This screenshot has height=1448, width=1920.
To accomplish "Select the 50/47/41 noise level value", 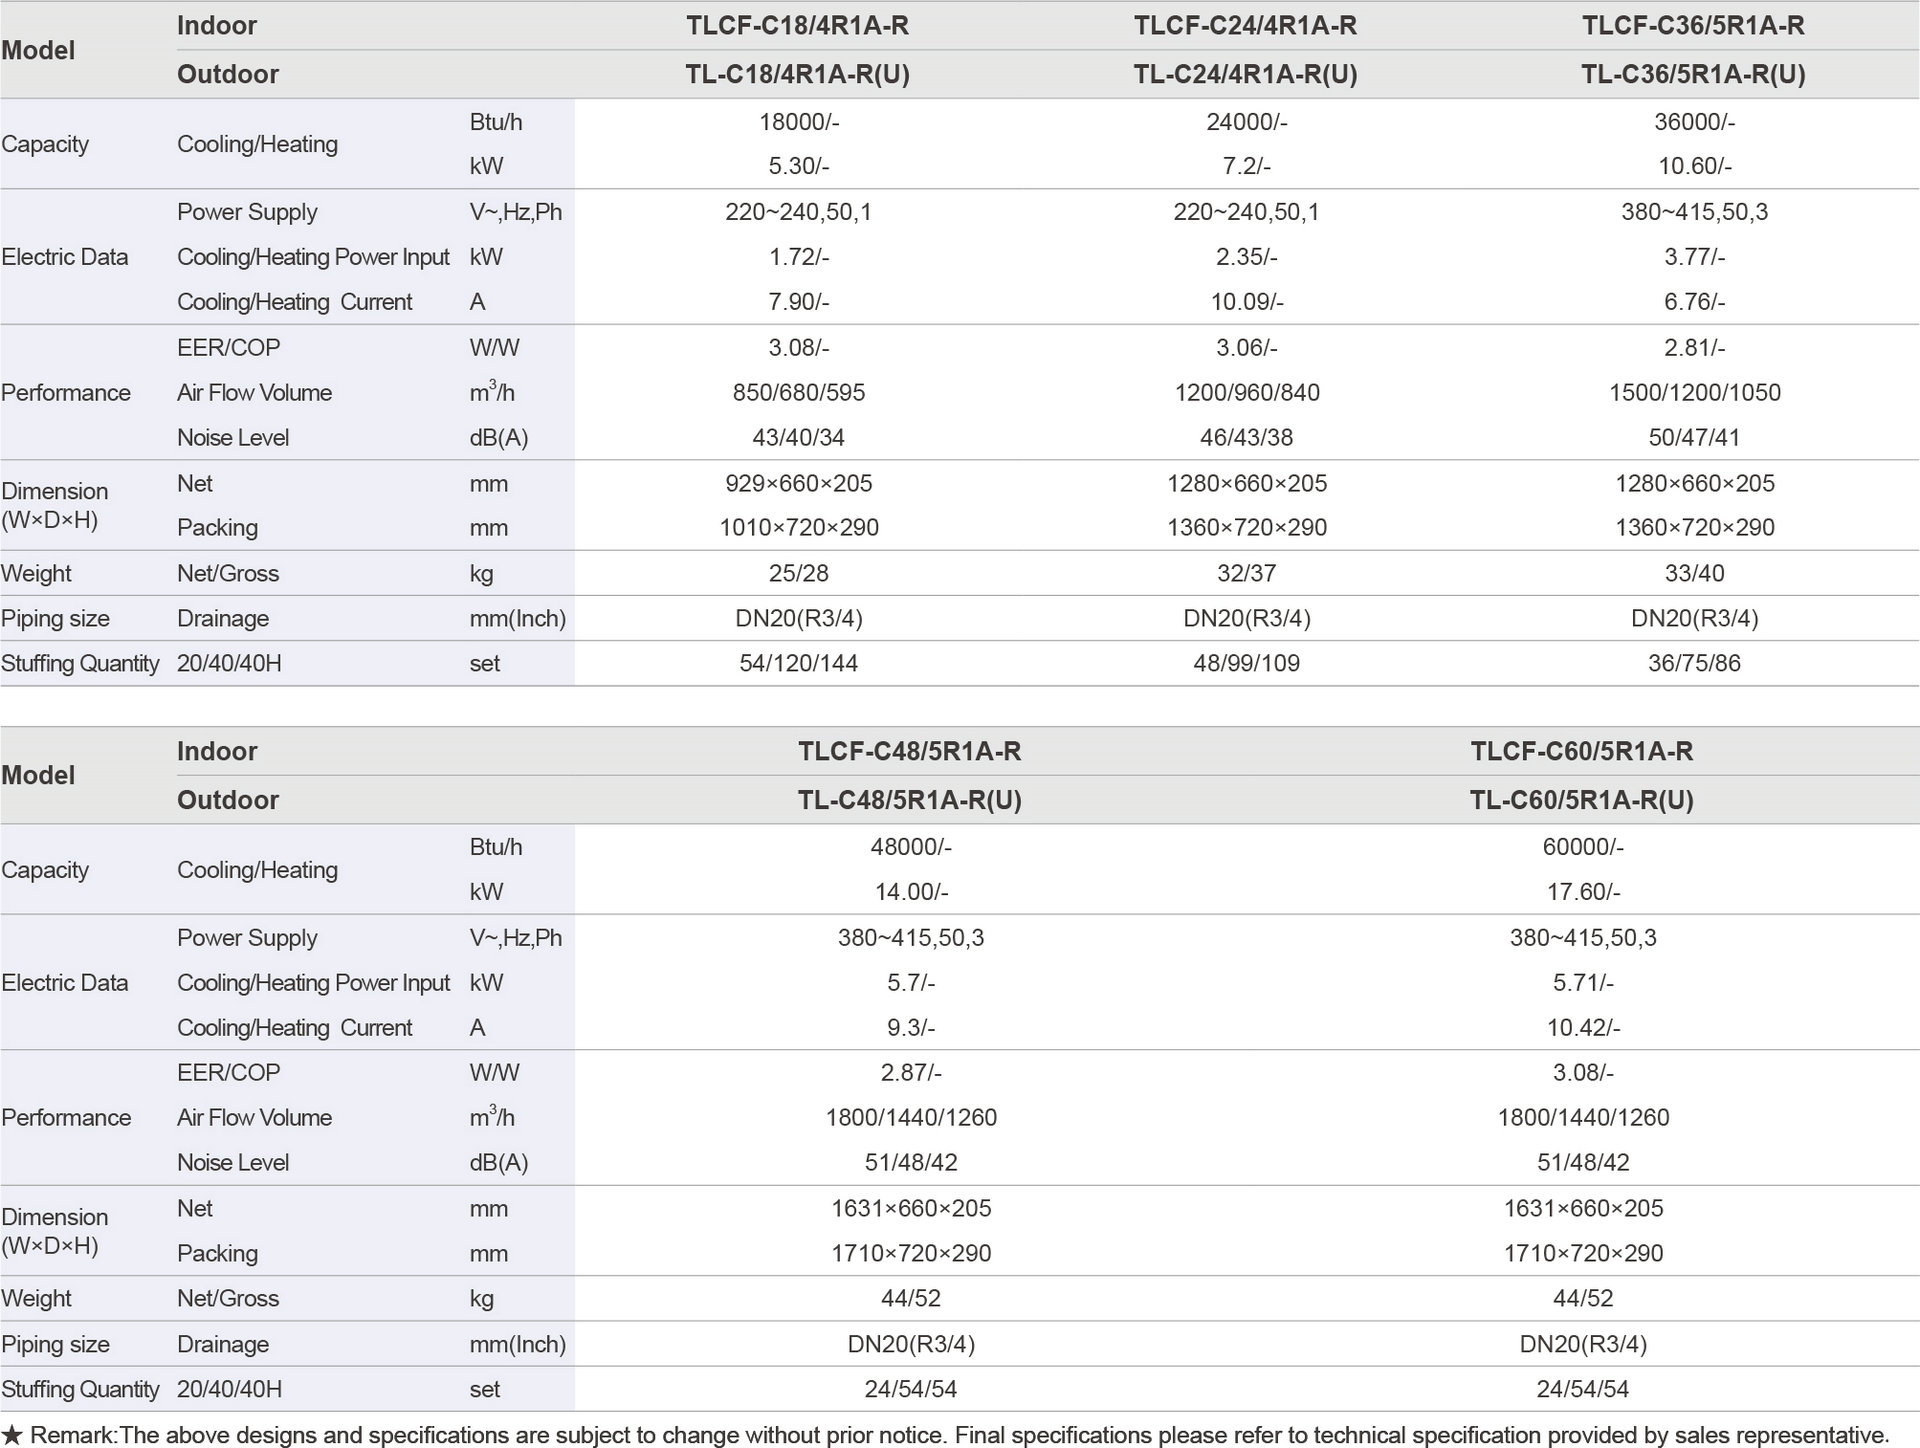I will [1694, 438].
